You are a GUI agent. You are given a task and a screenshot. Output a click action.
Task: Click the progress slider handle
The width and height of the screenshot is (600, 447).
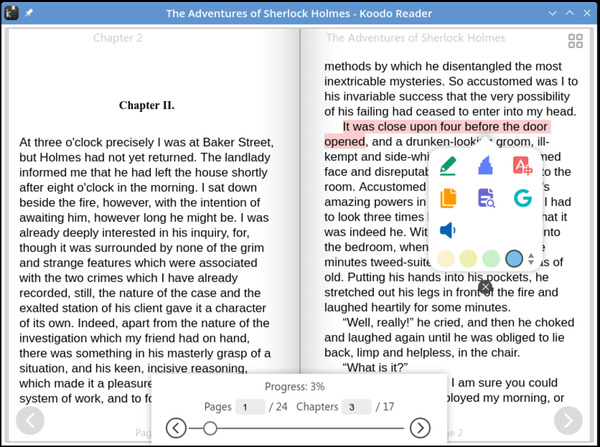coord(210,428)
